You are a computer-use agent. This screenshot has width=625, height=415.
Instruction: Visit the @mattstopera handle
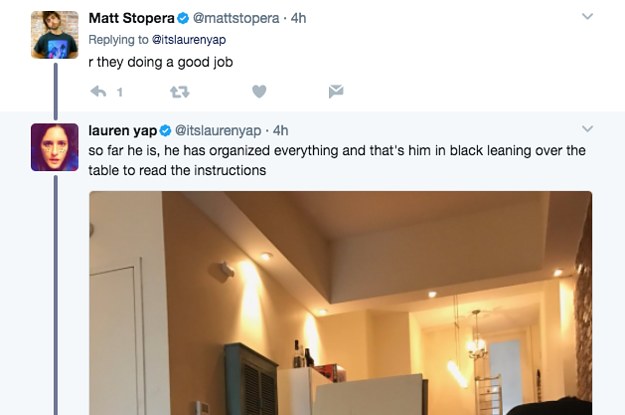tap(236, 18)
